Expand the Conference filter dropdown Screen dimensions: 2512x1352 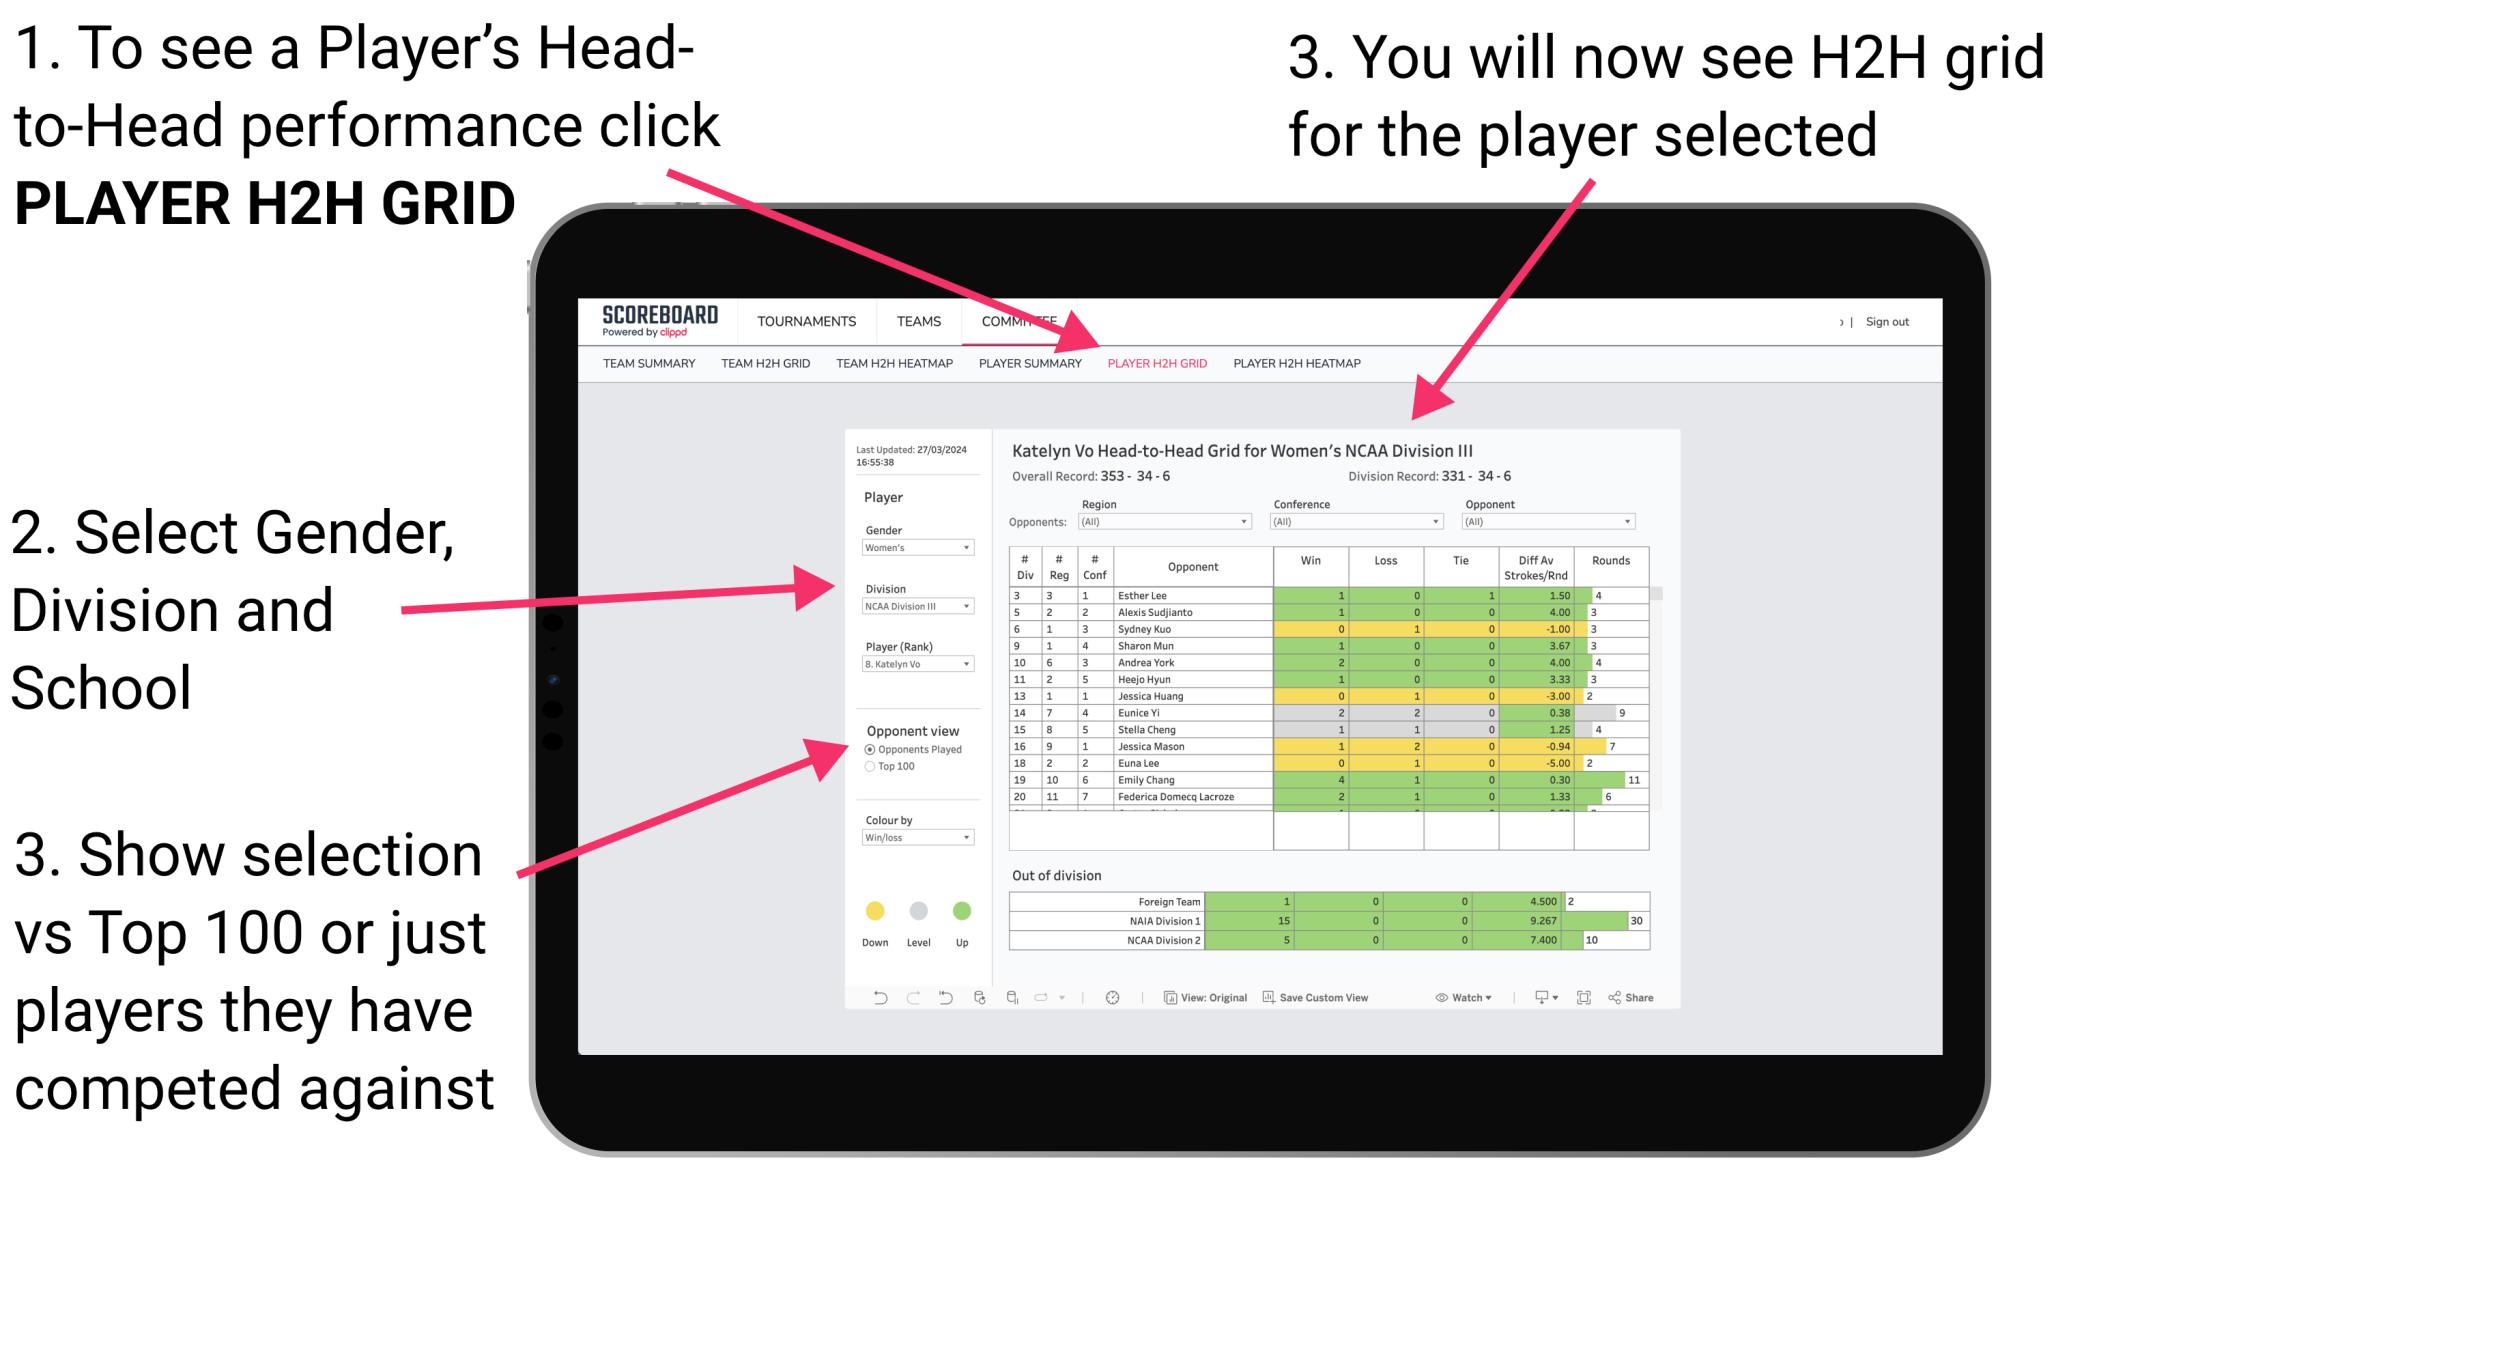[1428, 523]
